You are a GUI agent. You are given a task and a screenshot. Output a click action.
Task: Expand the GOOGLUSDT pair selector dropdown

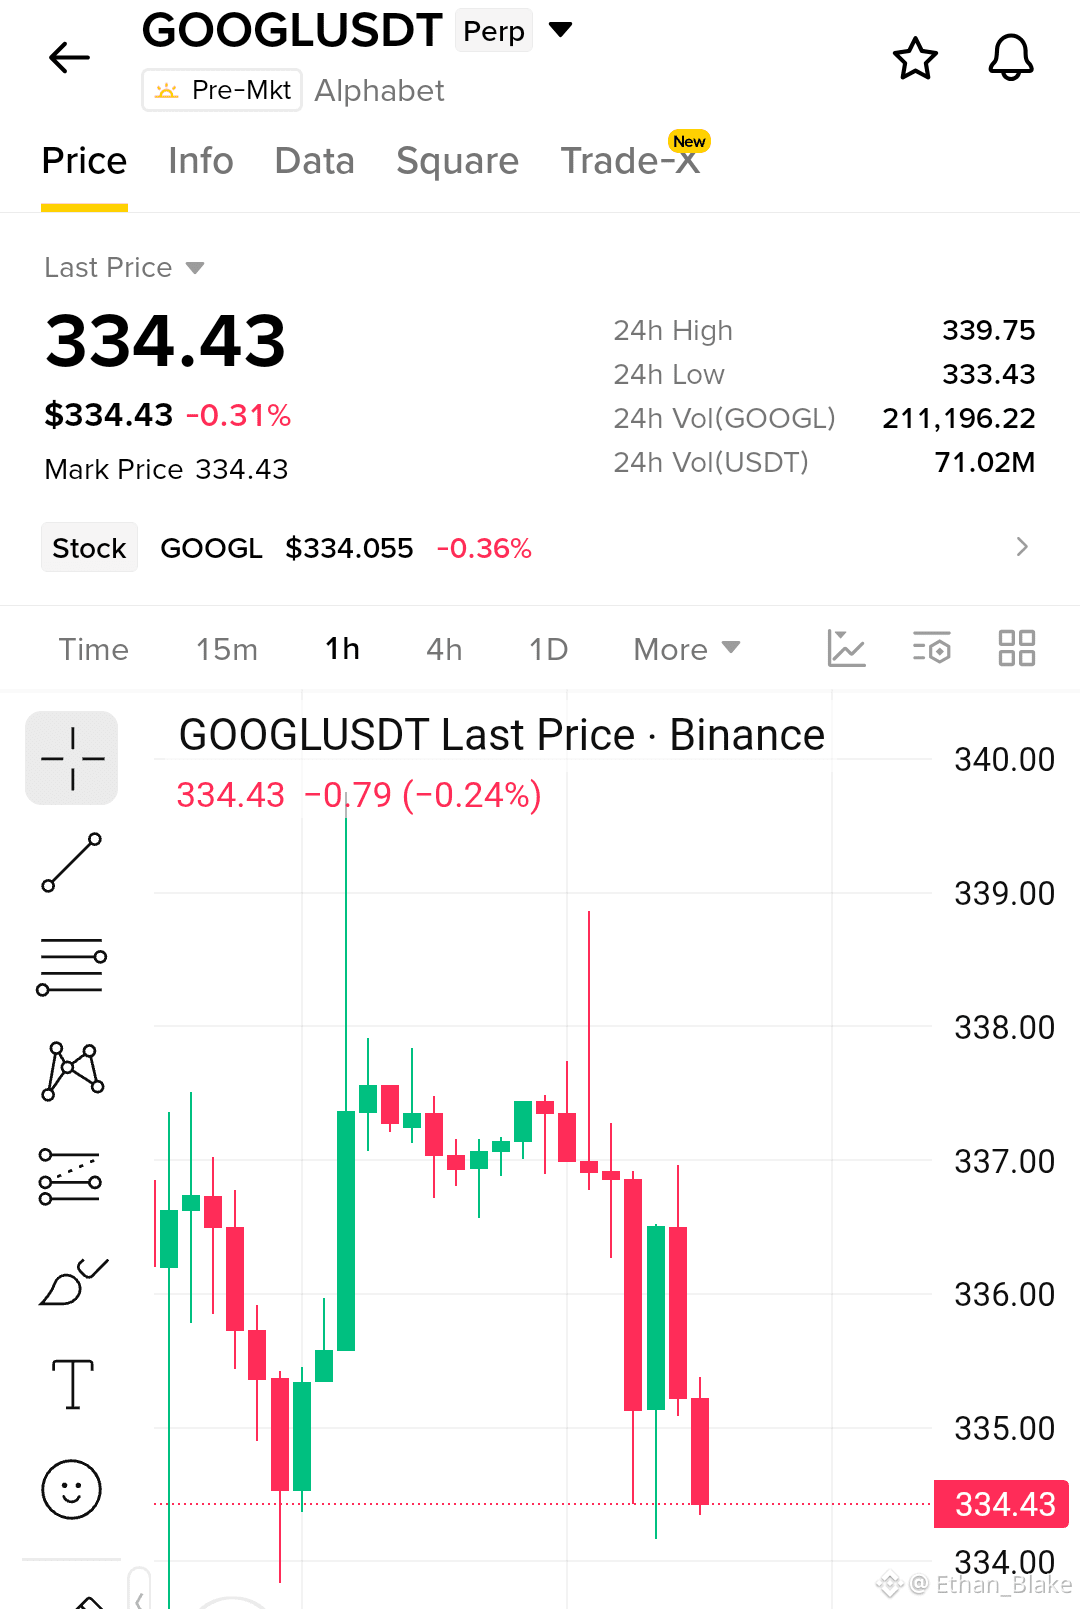coord(561,30)
